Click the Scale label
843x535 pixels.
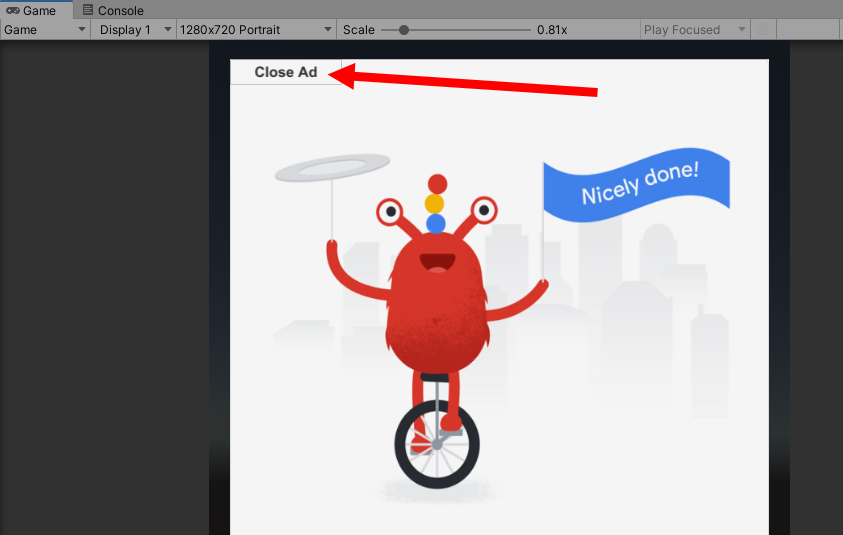(x=359, y=30)
